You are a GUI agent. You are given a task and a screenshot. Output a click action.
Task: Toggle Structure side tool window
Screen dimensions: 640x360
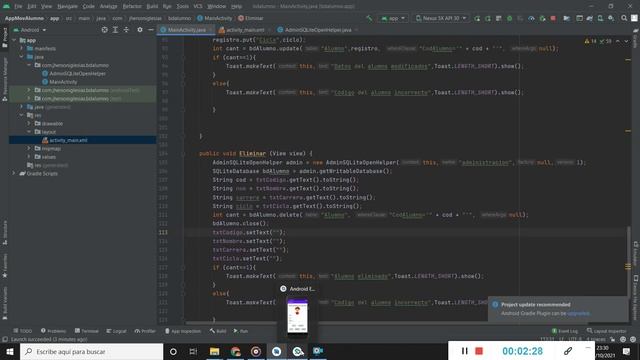point(4,233)
